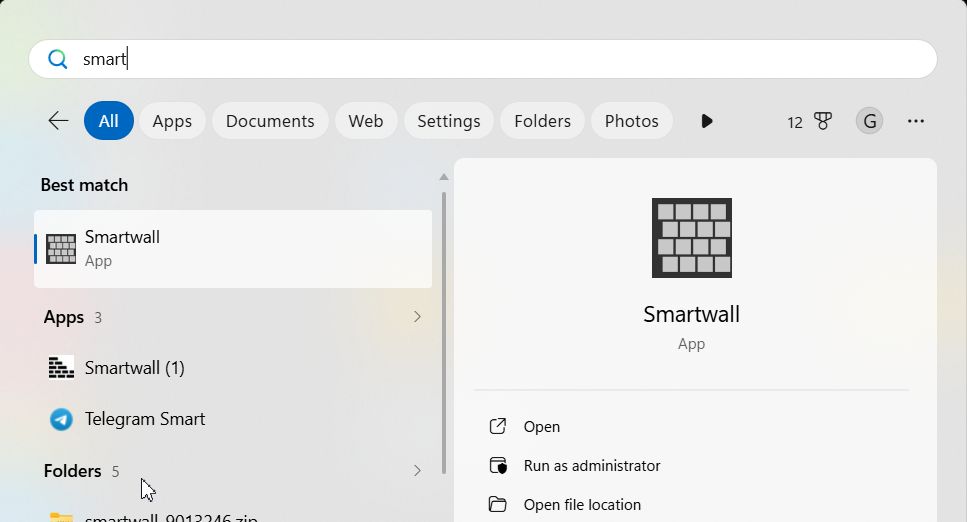Screen dimensions: 967x522
Task: Click the results list scrollbar
Action: 443,333
